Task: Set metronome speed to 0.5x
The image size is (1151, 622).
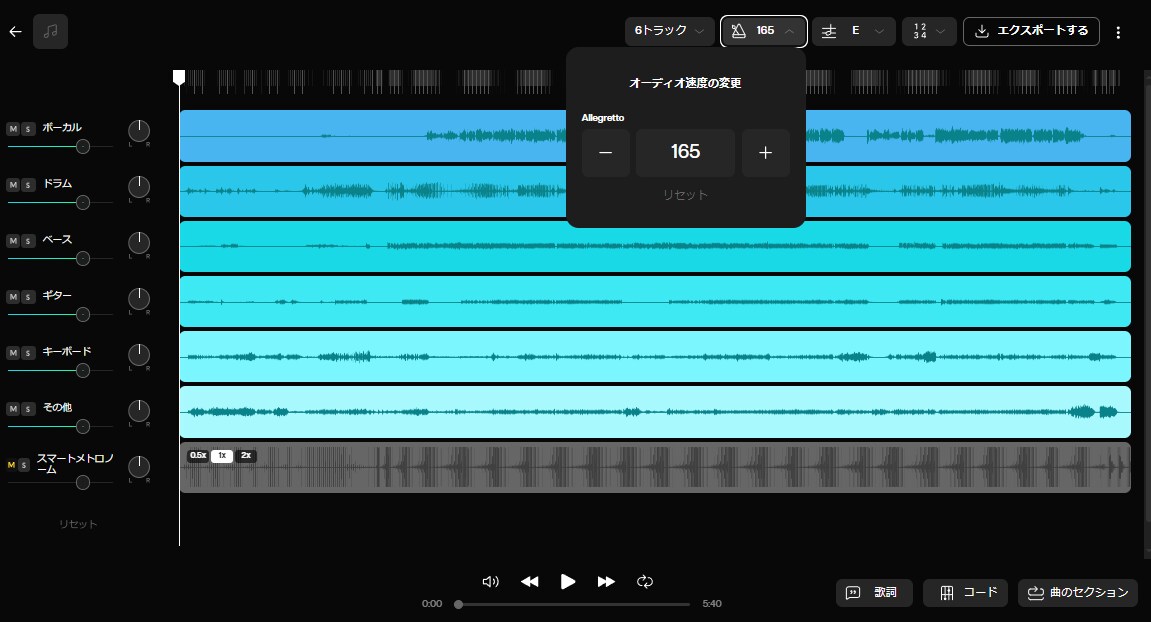Action: tap(198, 456)
